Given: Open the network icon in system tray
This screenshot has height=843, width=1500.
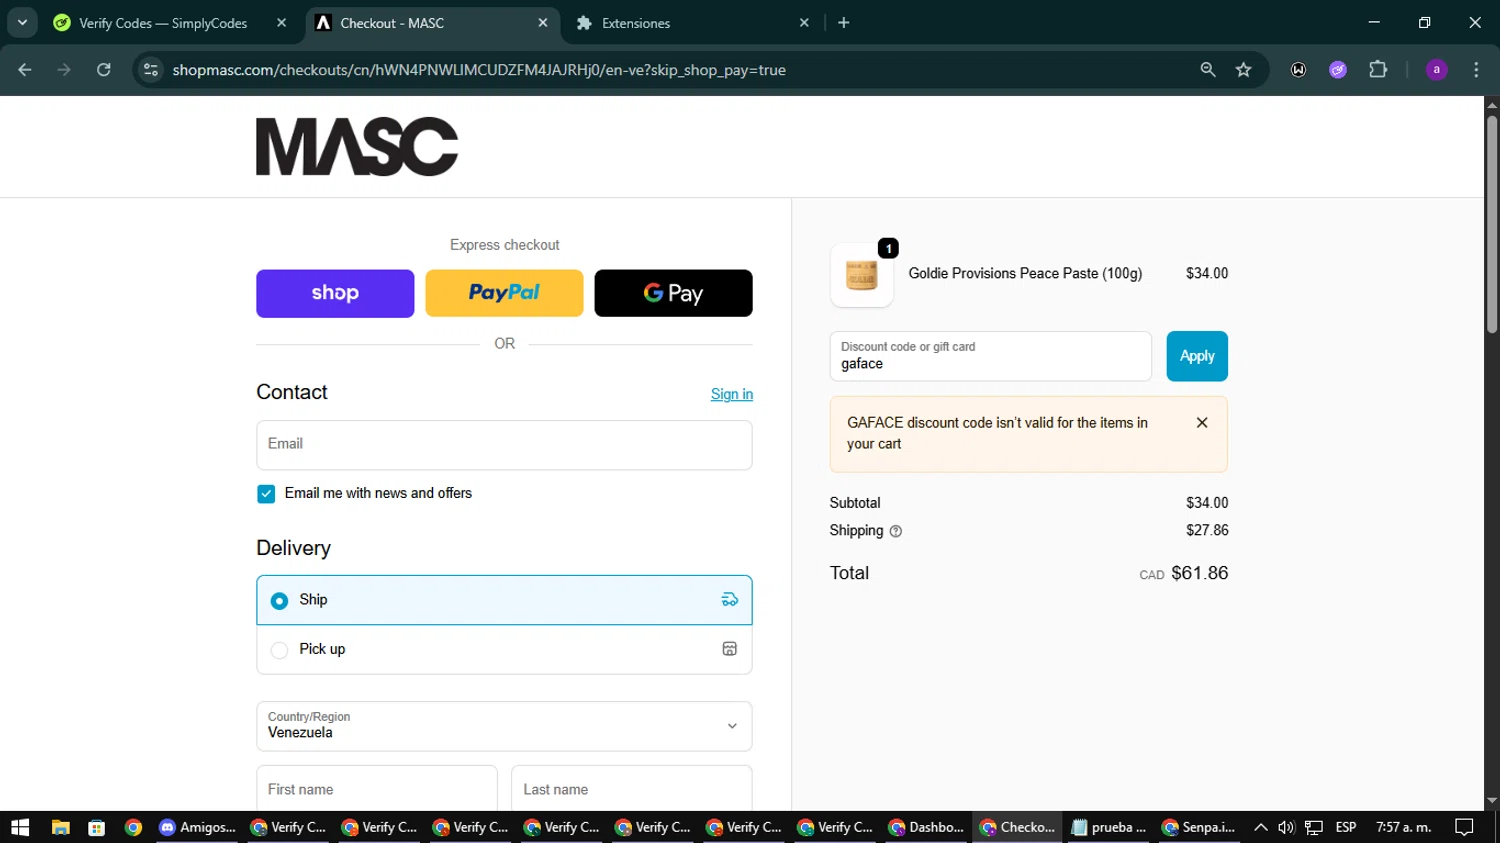Looking at the screenshot, I should (1314, 827).
